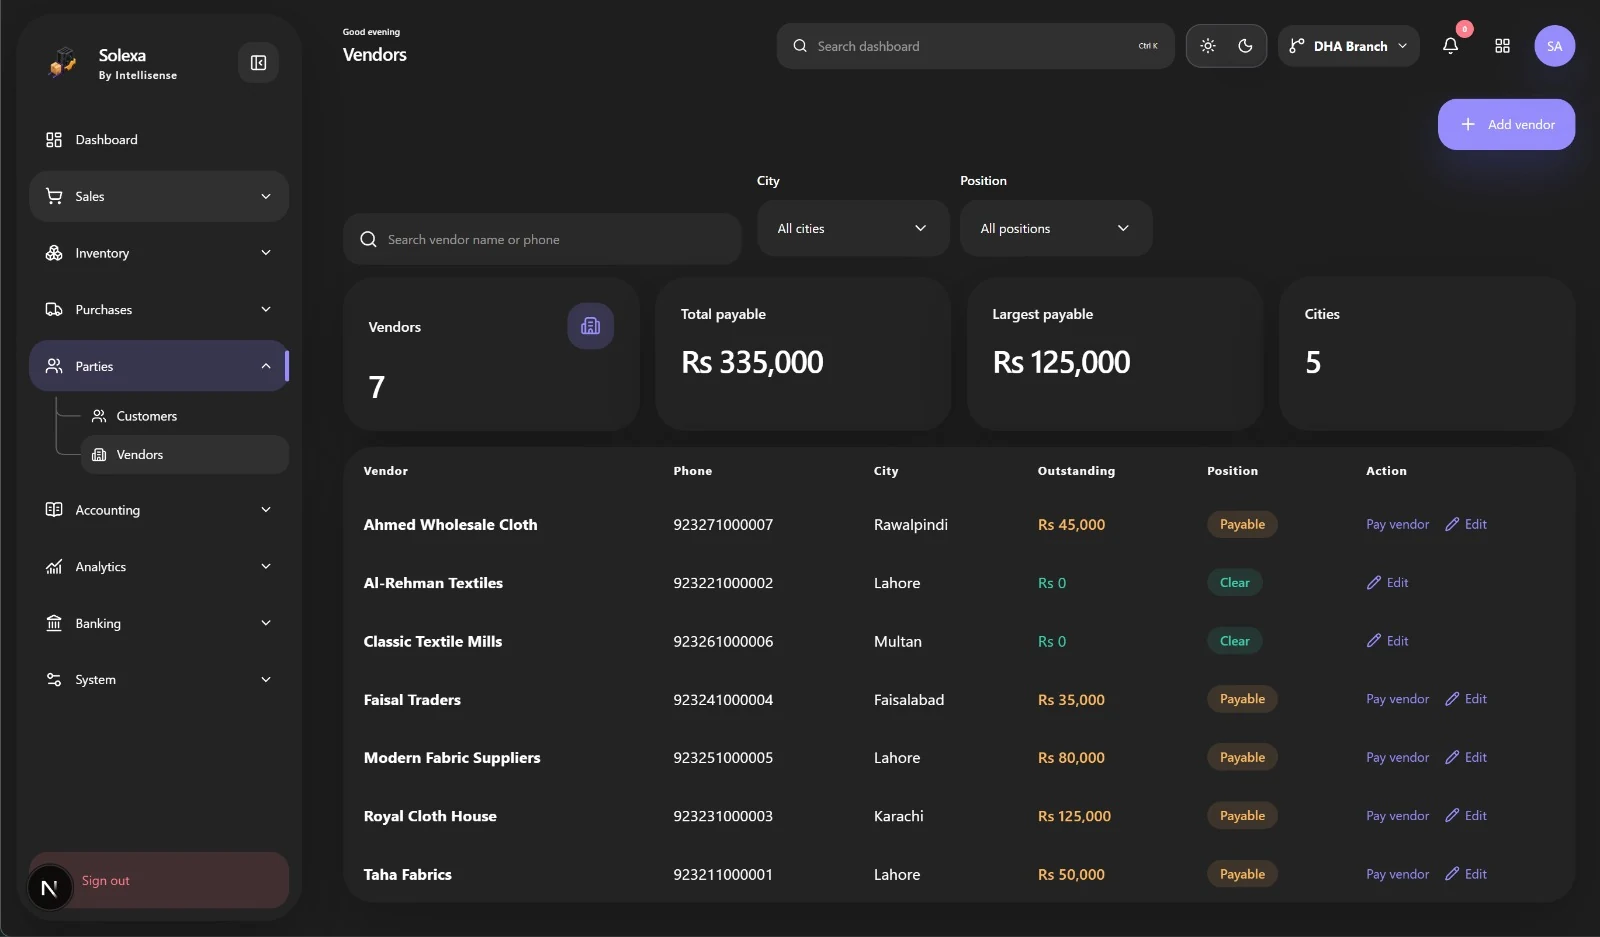
Task: Open the All cities dropdown
Action: 853,228
